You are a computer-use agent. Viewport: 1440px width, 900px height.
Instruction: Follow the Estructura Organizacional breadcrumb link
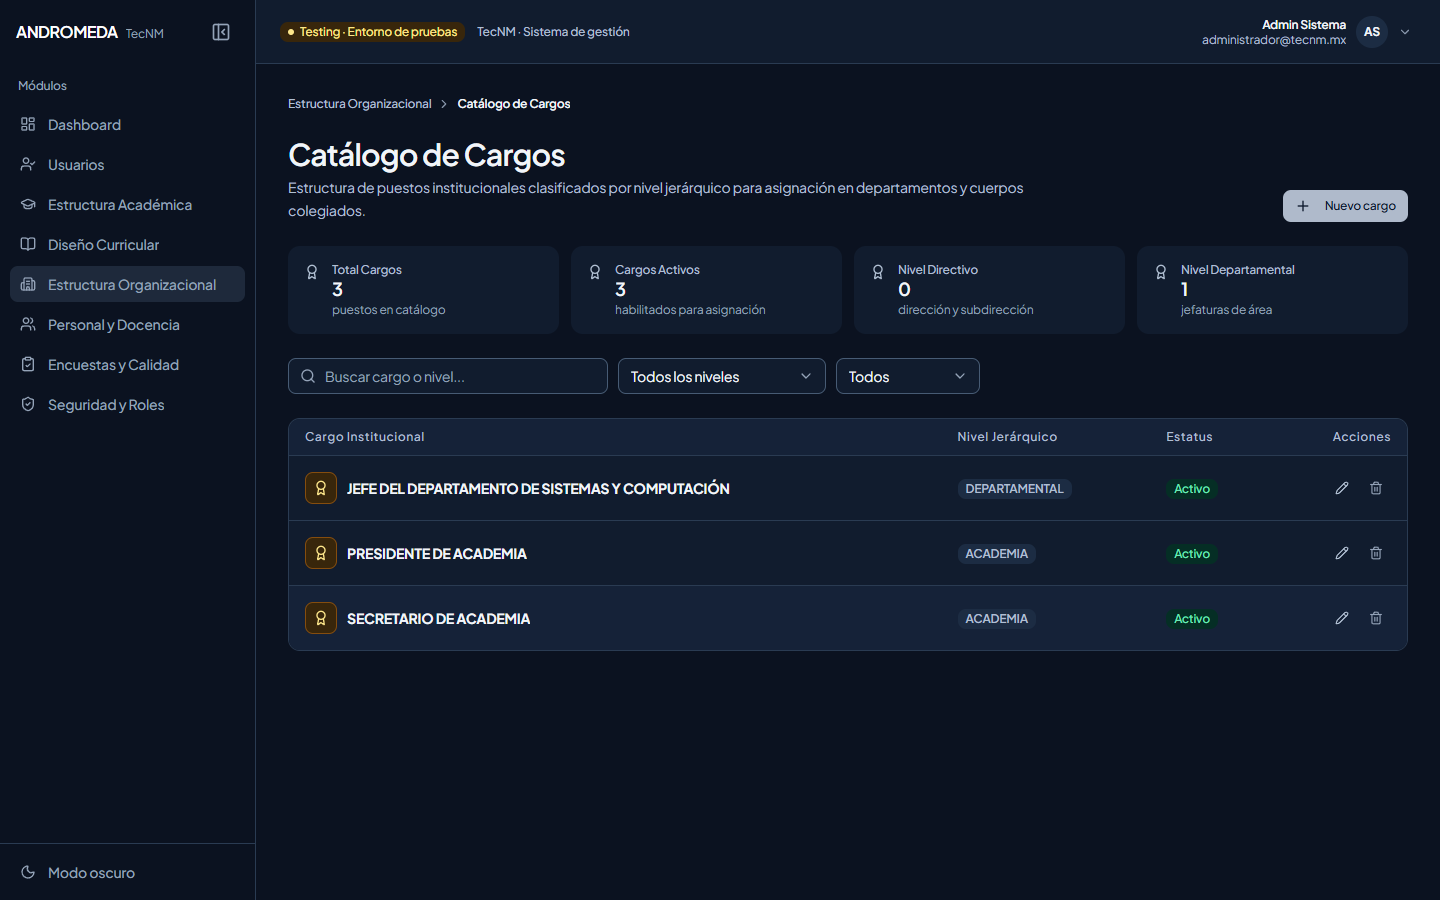coord(360,104)
